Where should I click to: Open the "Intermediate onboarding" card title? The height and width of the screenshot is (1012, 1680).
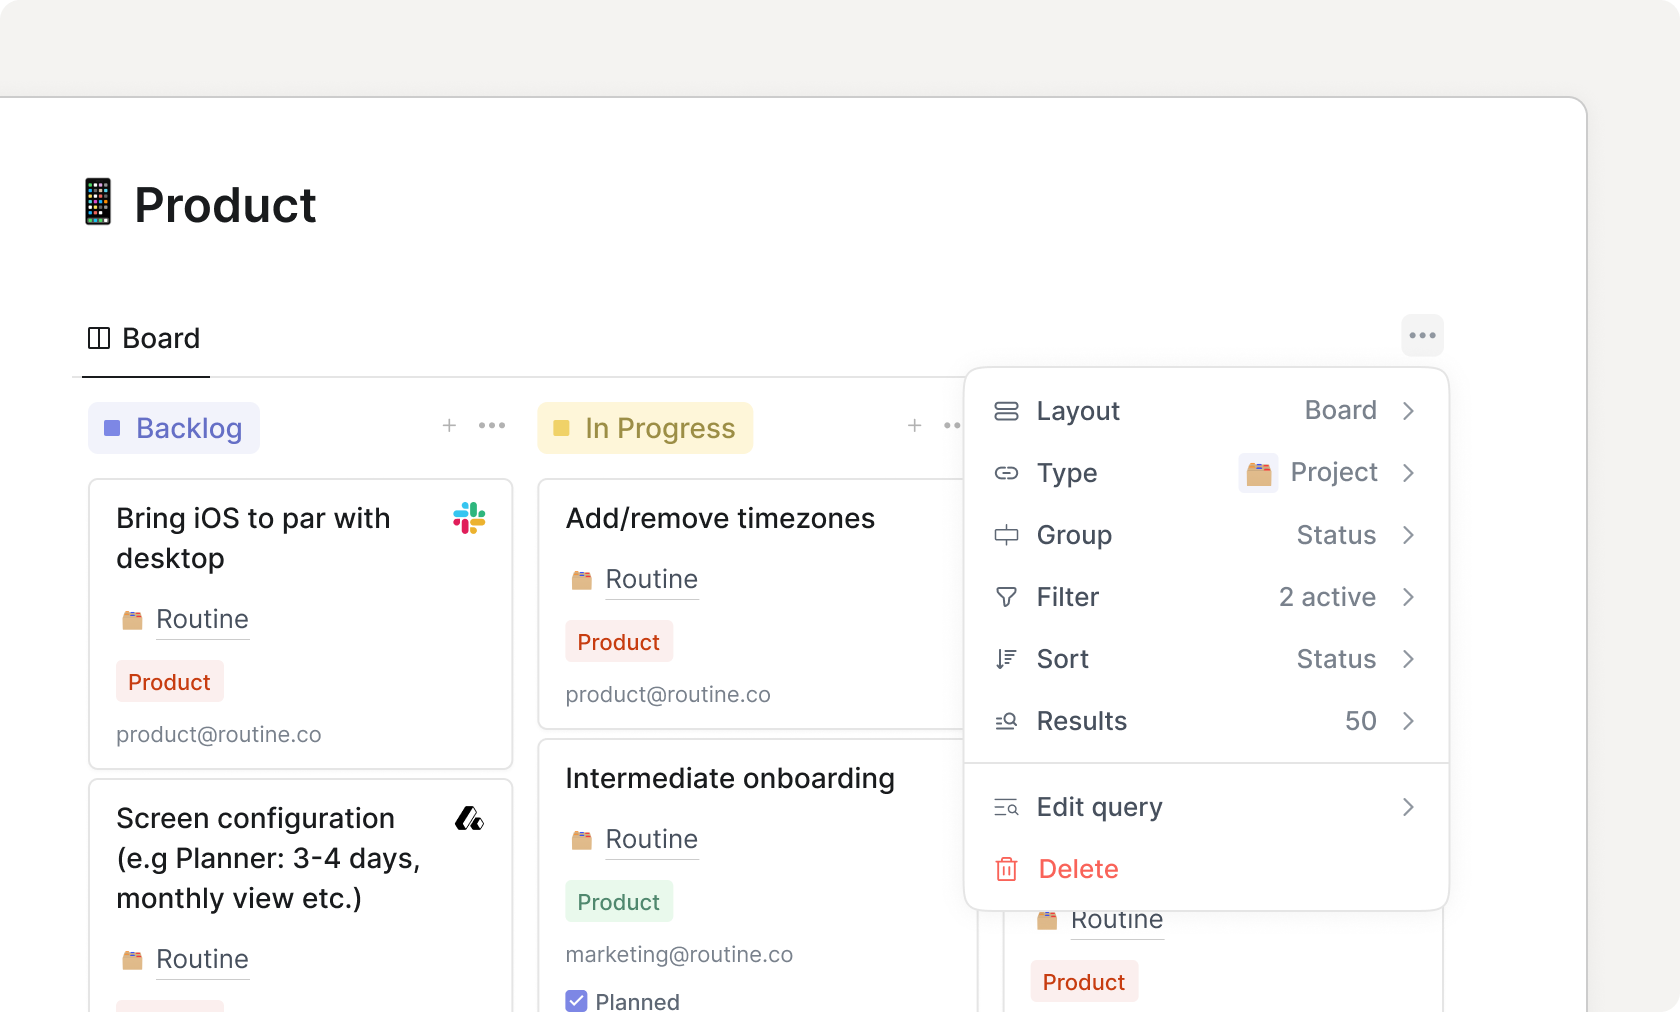pos(730,778)
